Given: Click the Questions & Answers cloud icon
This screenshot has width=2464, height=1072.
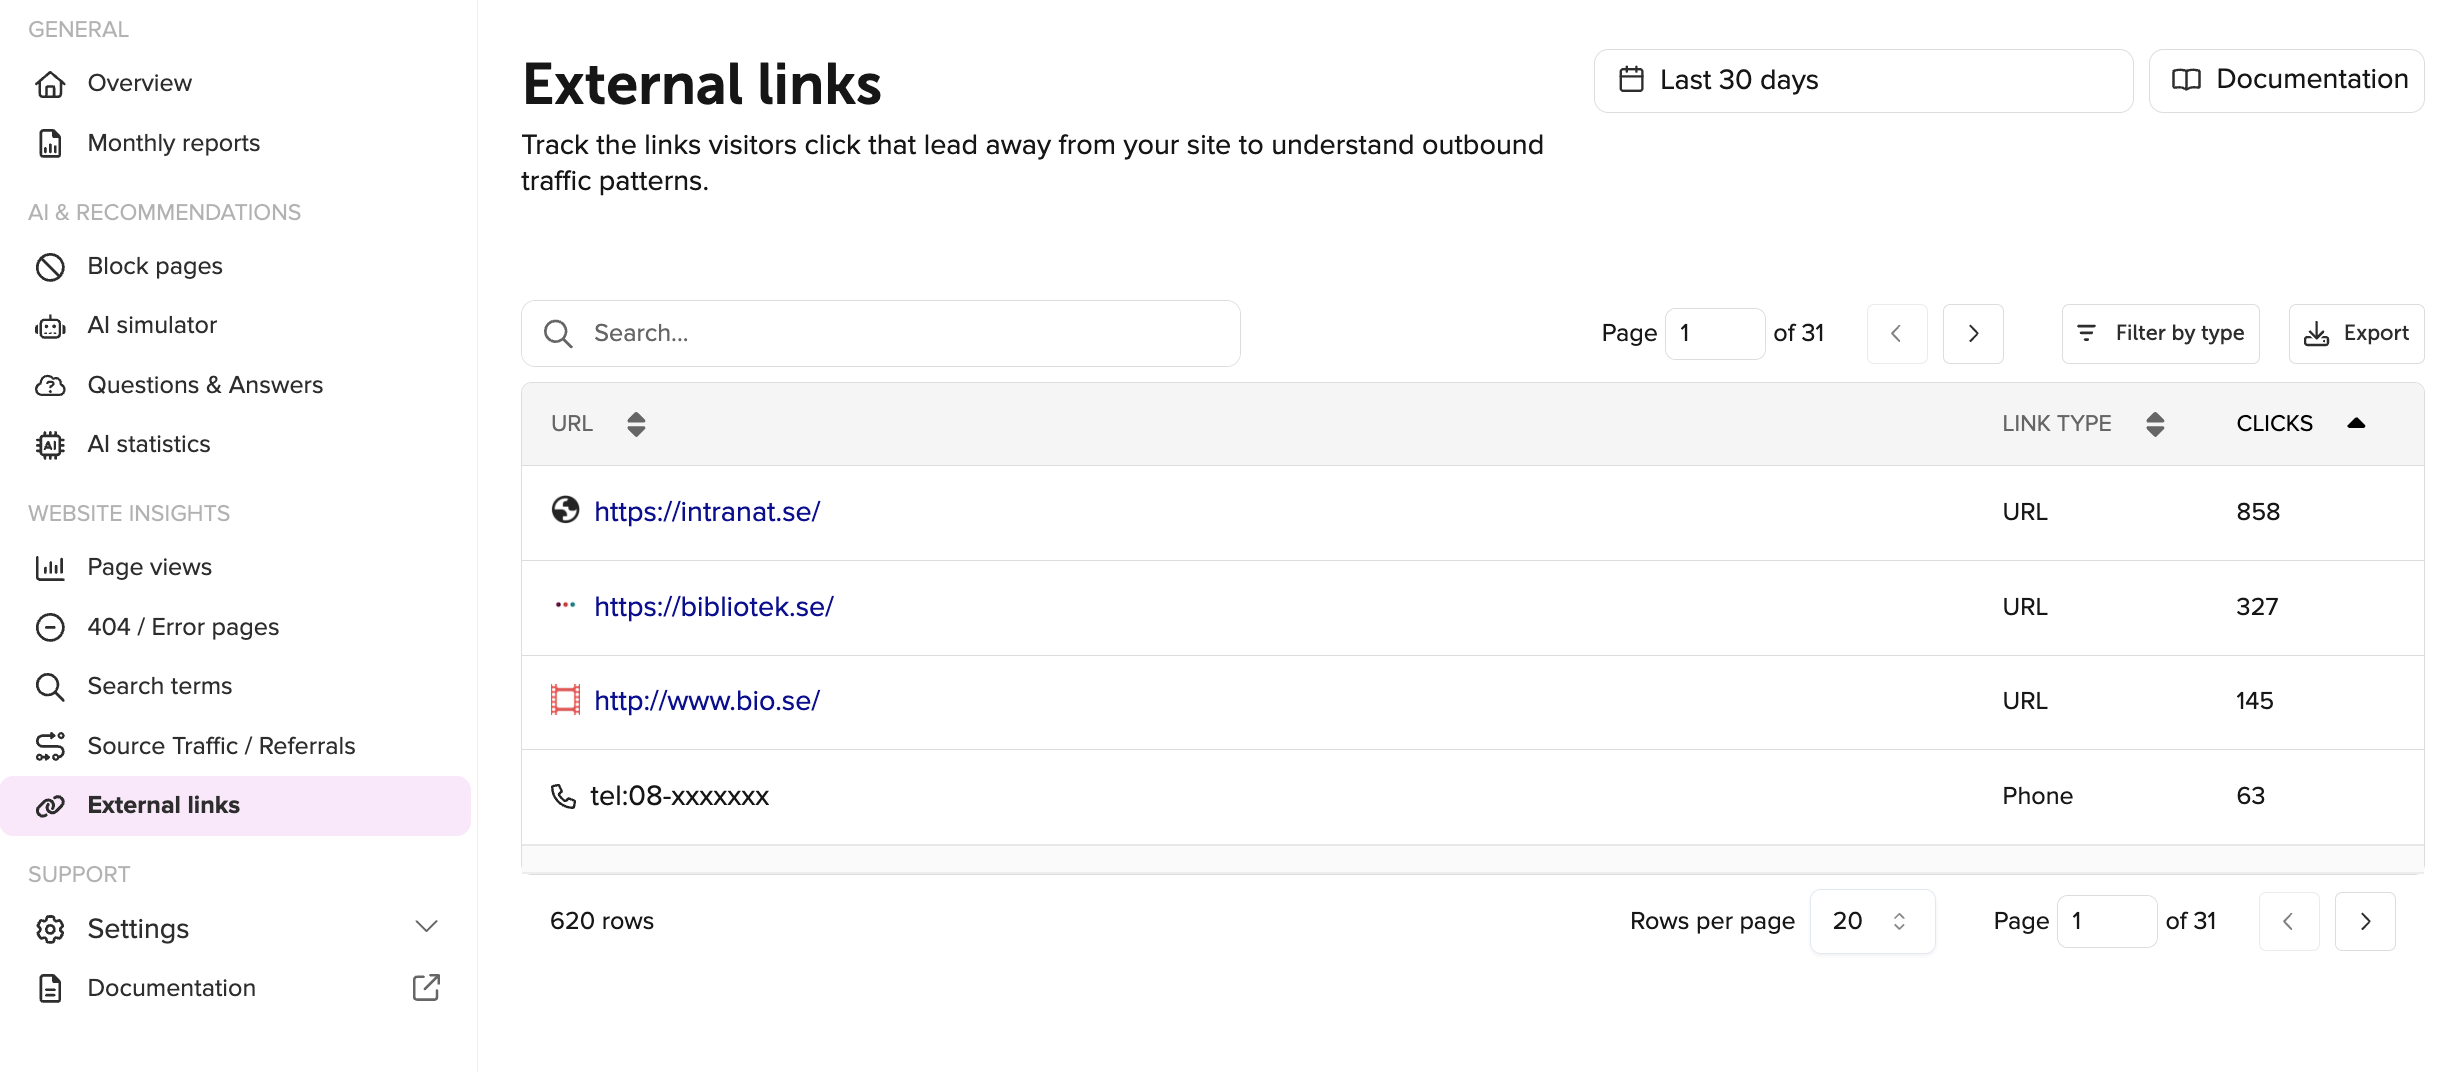Looking at the screenshot, I should pos(50,386).
